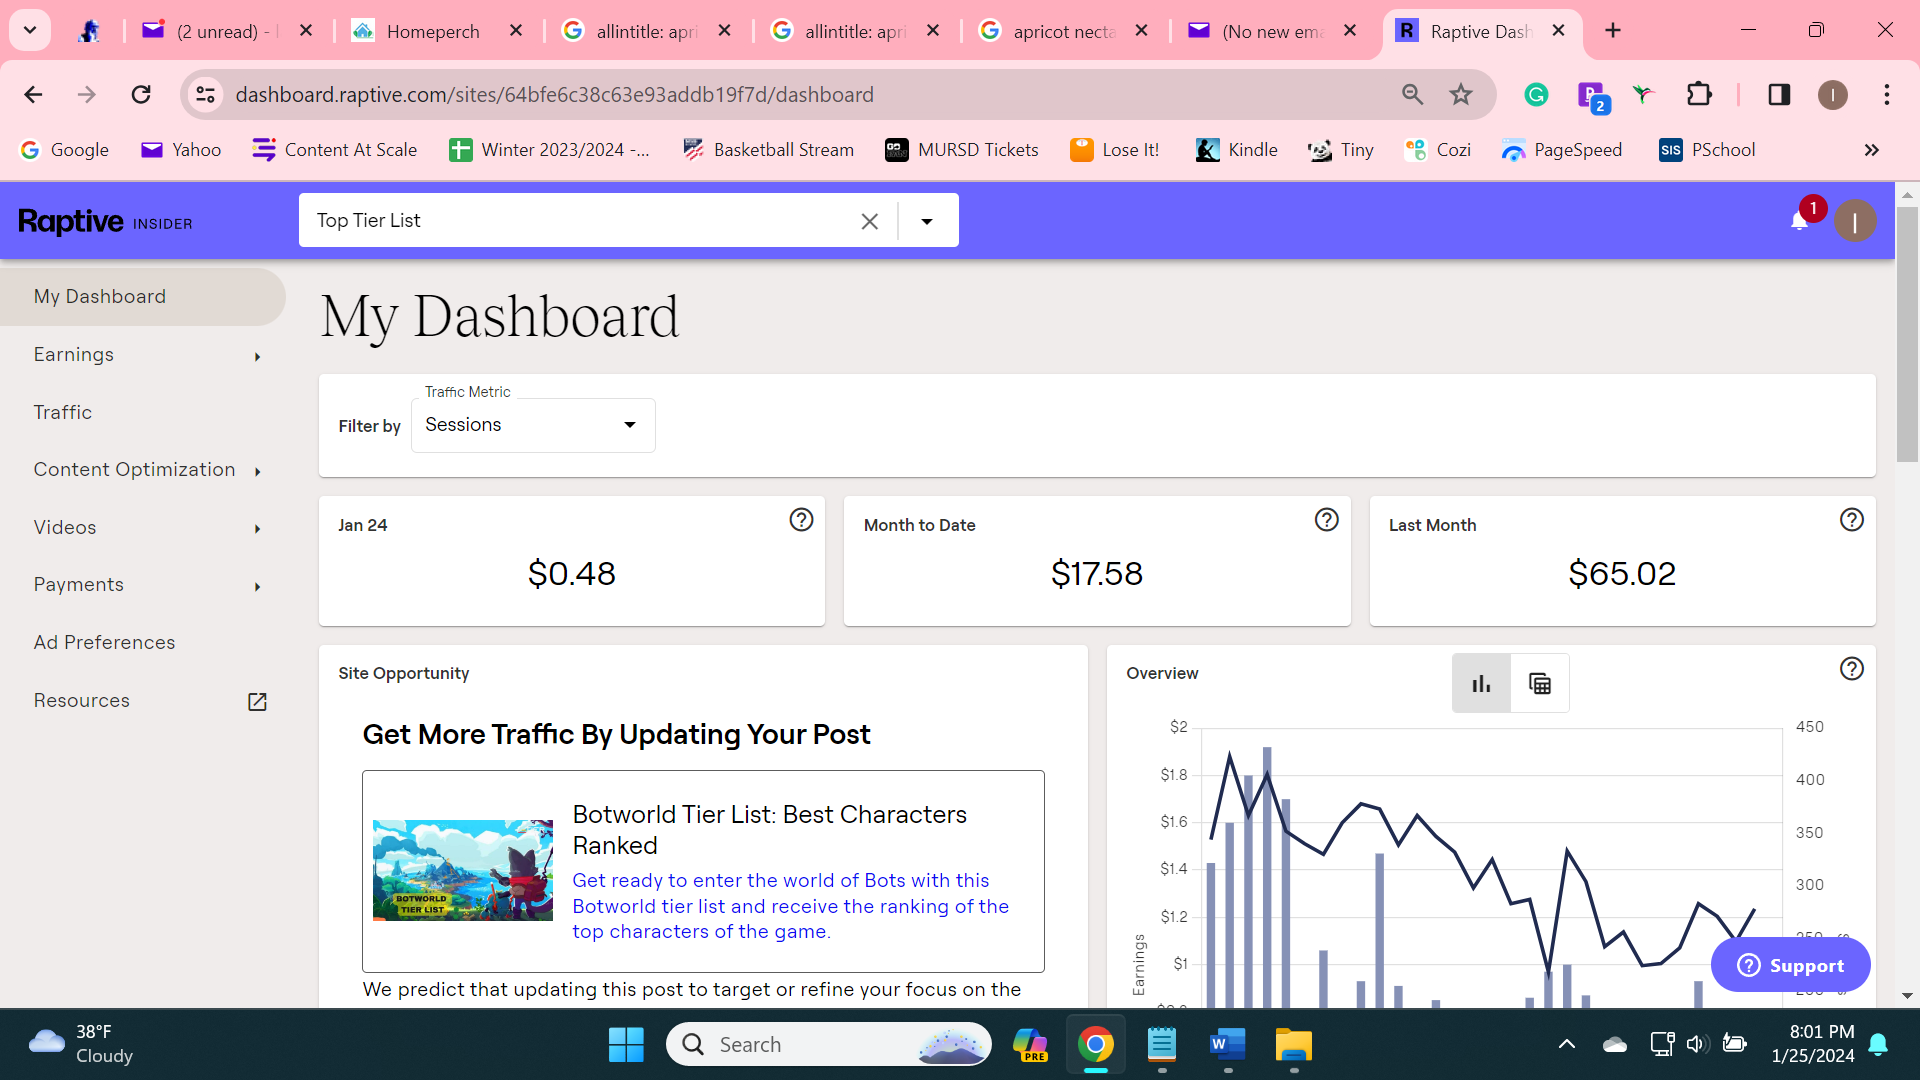This screenshot has width=1920, height=1080.
Task: Close the Raptive Dash tab
Action: coord(1558,31)
